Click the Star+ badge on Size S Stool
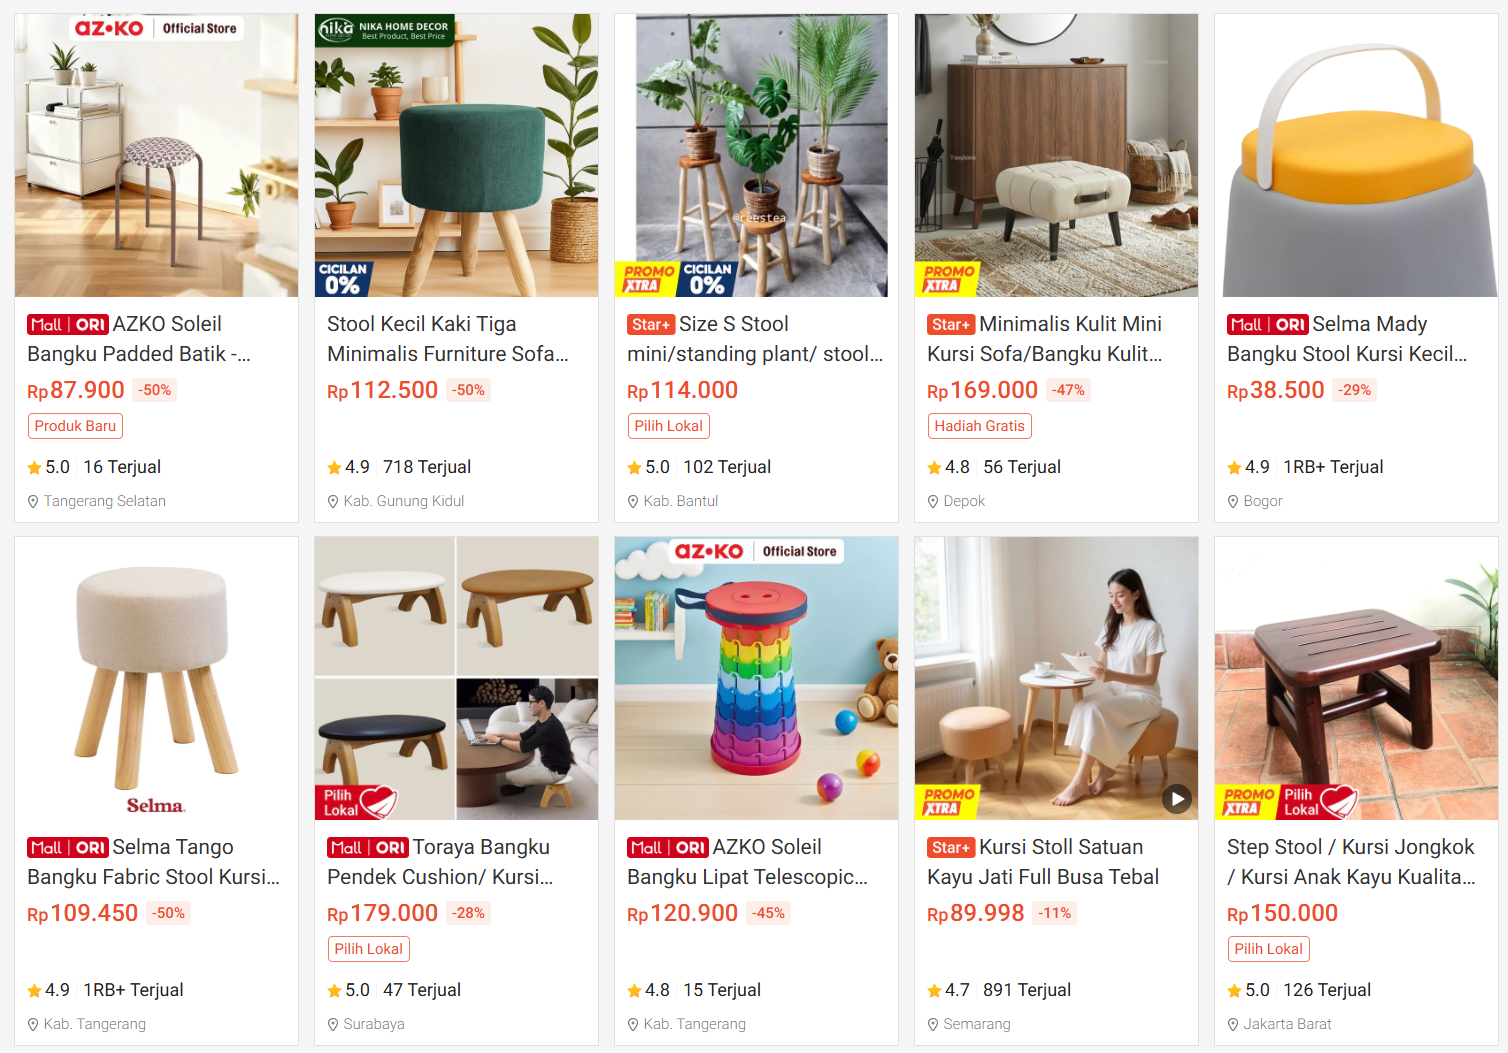1508x1053 pixels. click(x=651, y=325)
